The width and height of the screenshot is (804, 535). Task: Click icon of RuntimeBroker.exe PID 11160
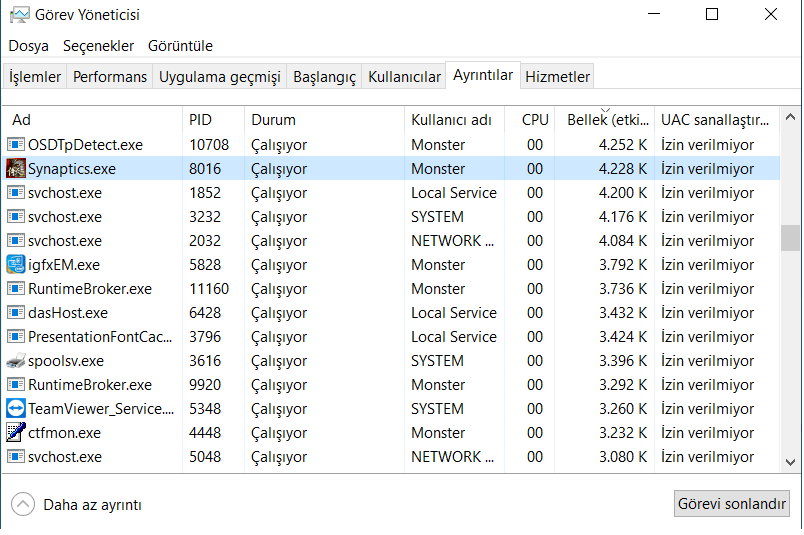(x=16, y=289)
